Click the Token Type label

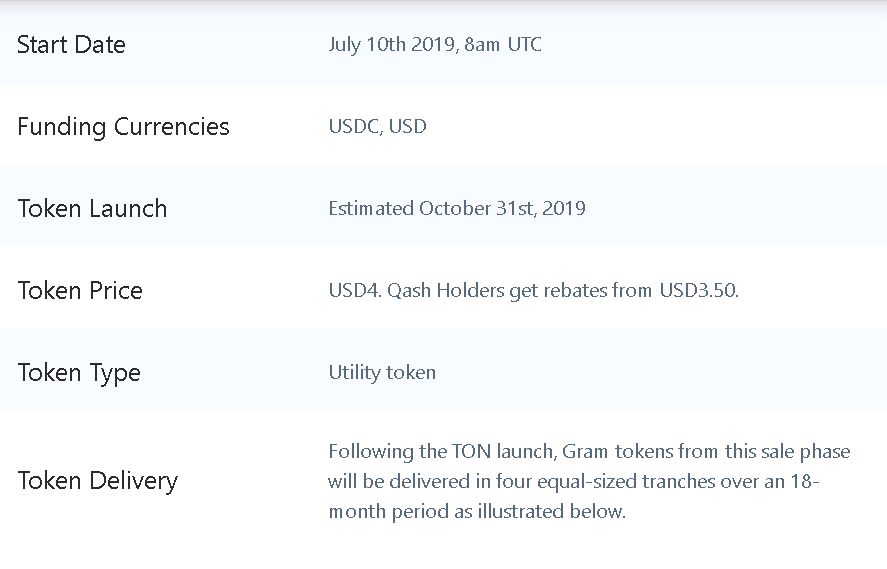tap(79, 373)
